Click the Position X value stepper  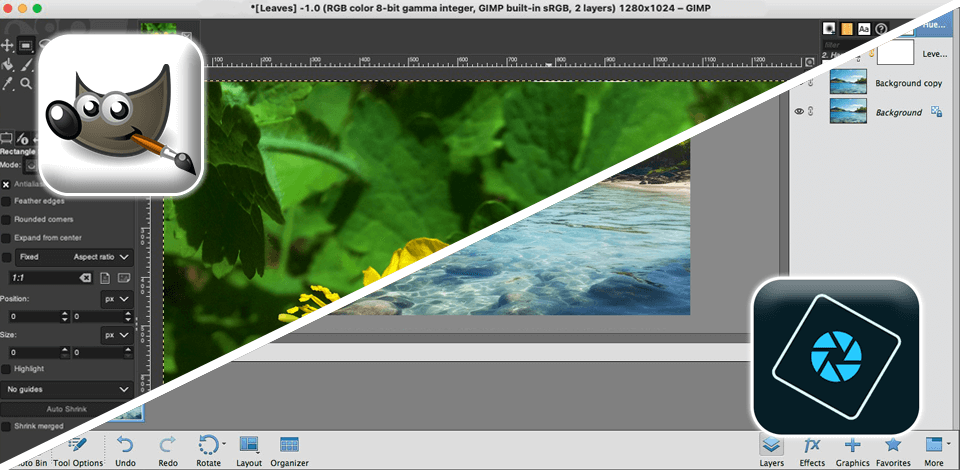tap(65, 317)
